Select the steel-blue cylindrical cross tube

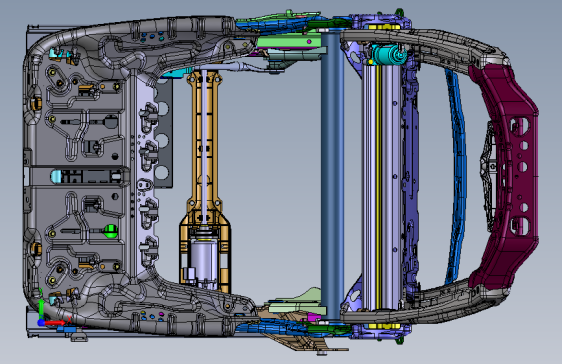click(x=332, y=174)
